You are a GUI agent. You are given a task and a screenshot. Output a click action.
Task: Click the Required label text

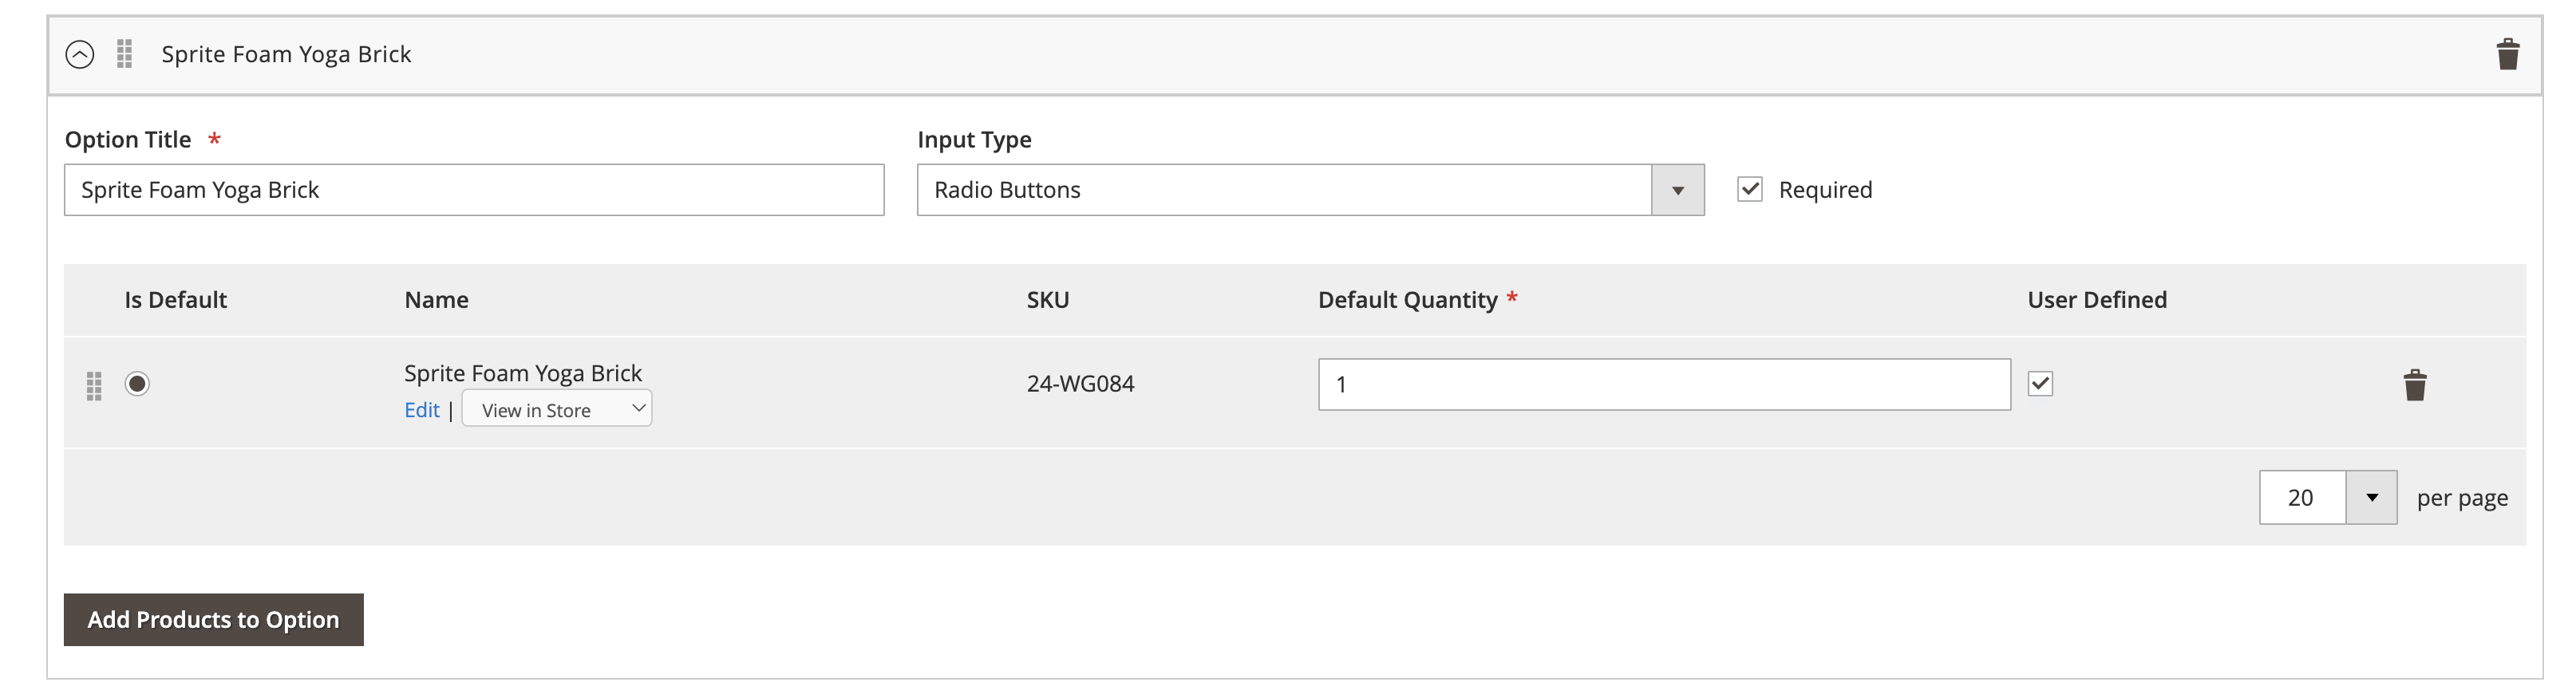(x=1825, y=190)
